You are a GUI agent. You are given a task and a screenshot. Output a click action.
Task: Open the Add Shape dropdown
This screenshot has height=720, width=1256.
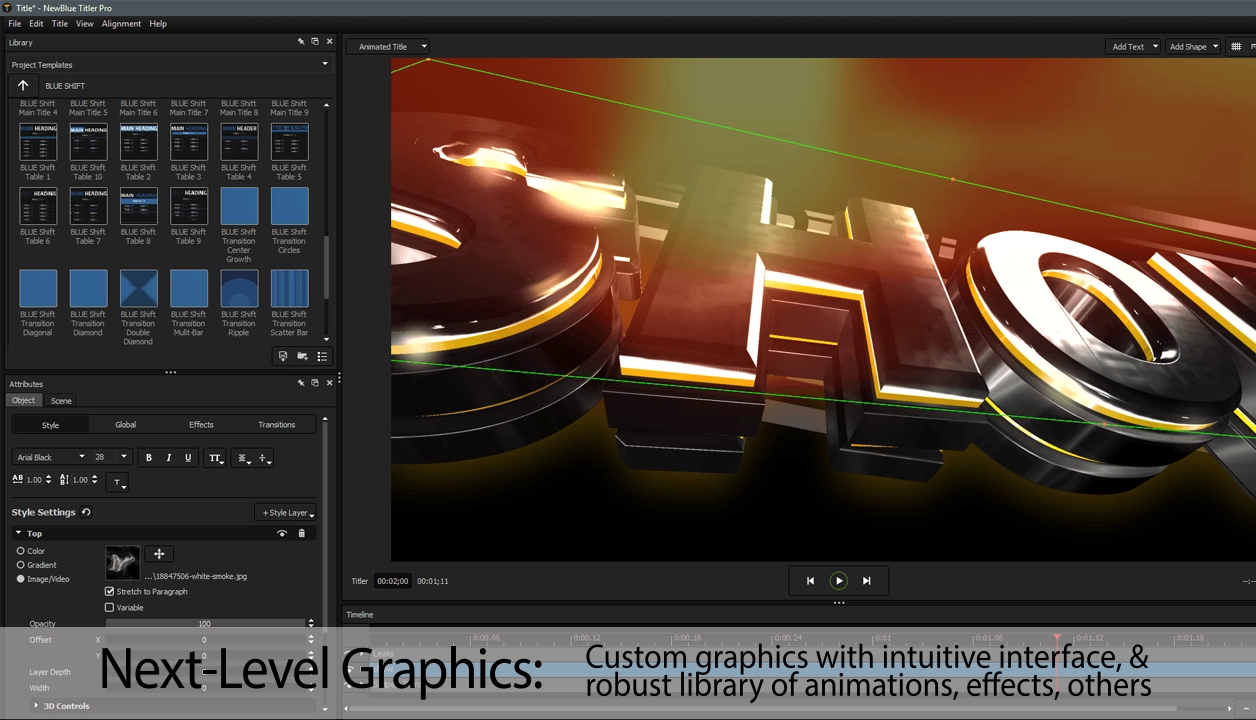1194,46
